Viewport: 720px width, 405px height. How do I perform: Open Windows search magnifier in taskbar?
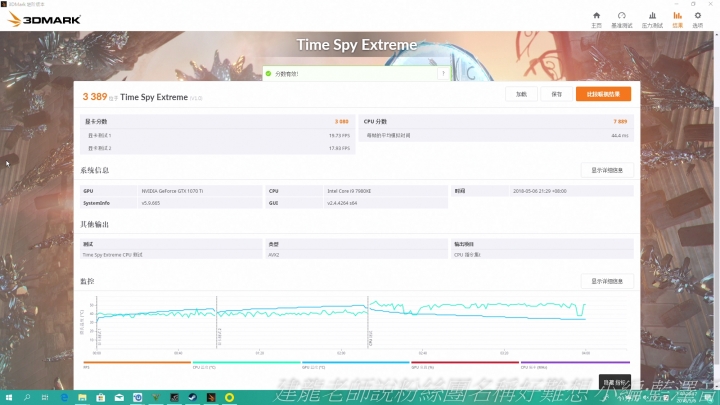(x=27, y=397)
